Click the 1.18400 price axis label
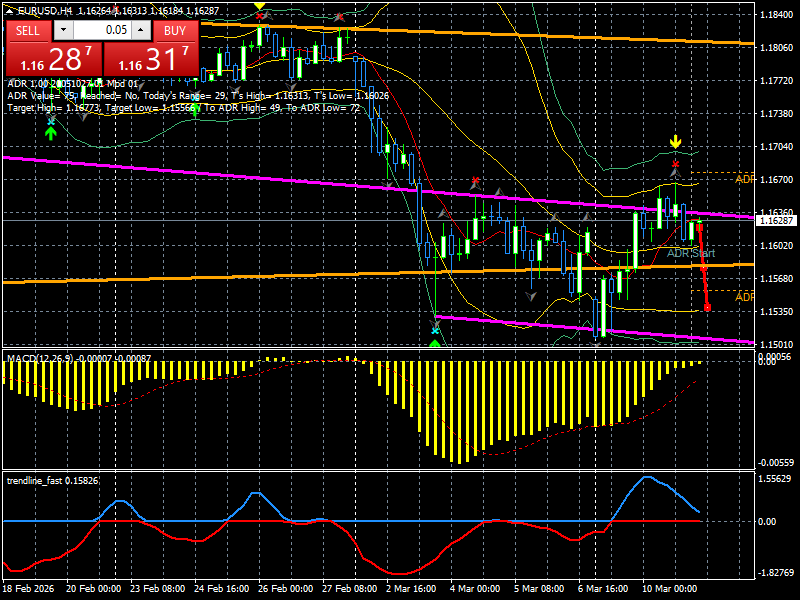This screenshot has height=600, width=800. point(777,15)
